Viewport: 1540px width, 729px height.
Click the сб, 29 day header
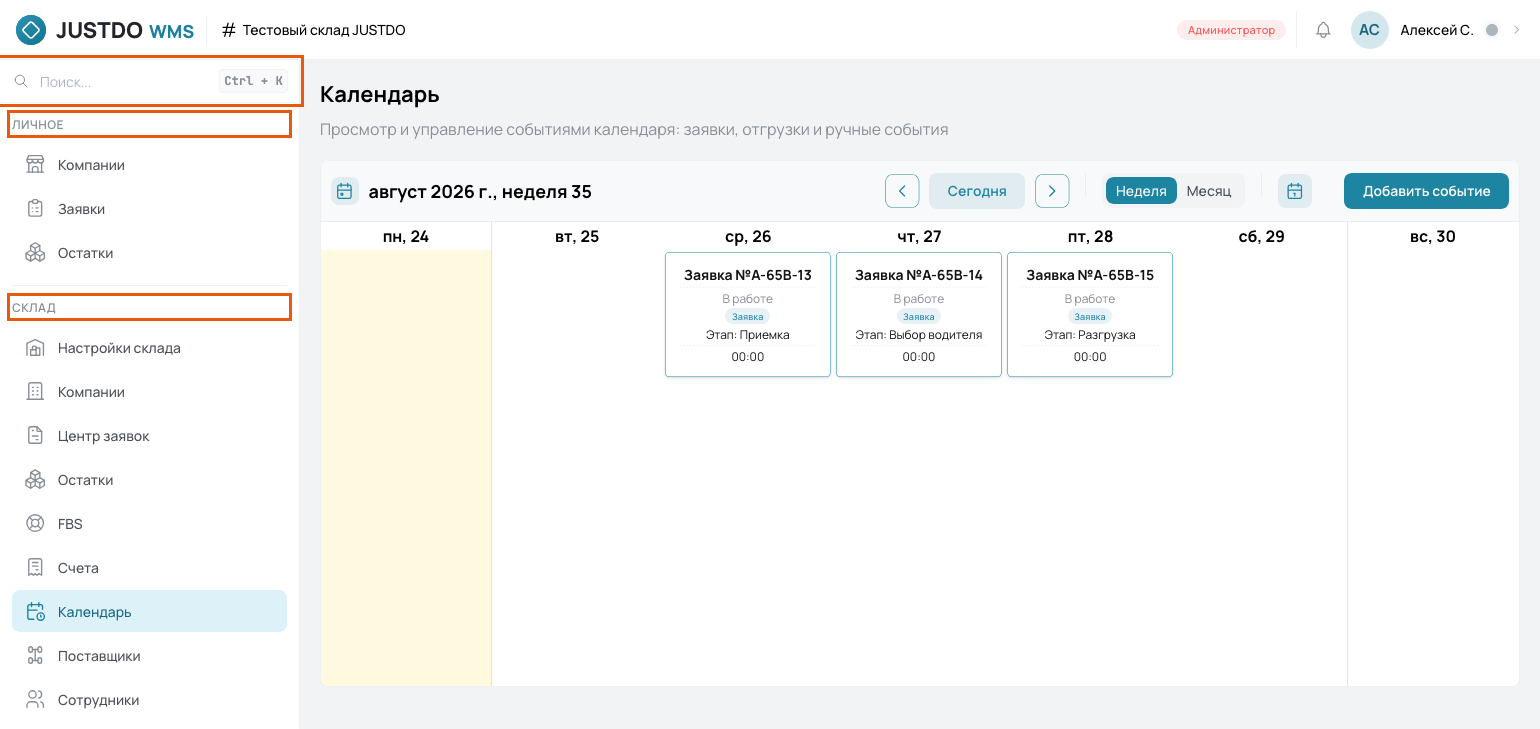[1261, 236]
